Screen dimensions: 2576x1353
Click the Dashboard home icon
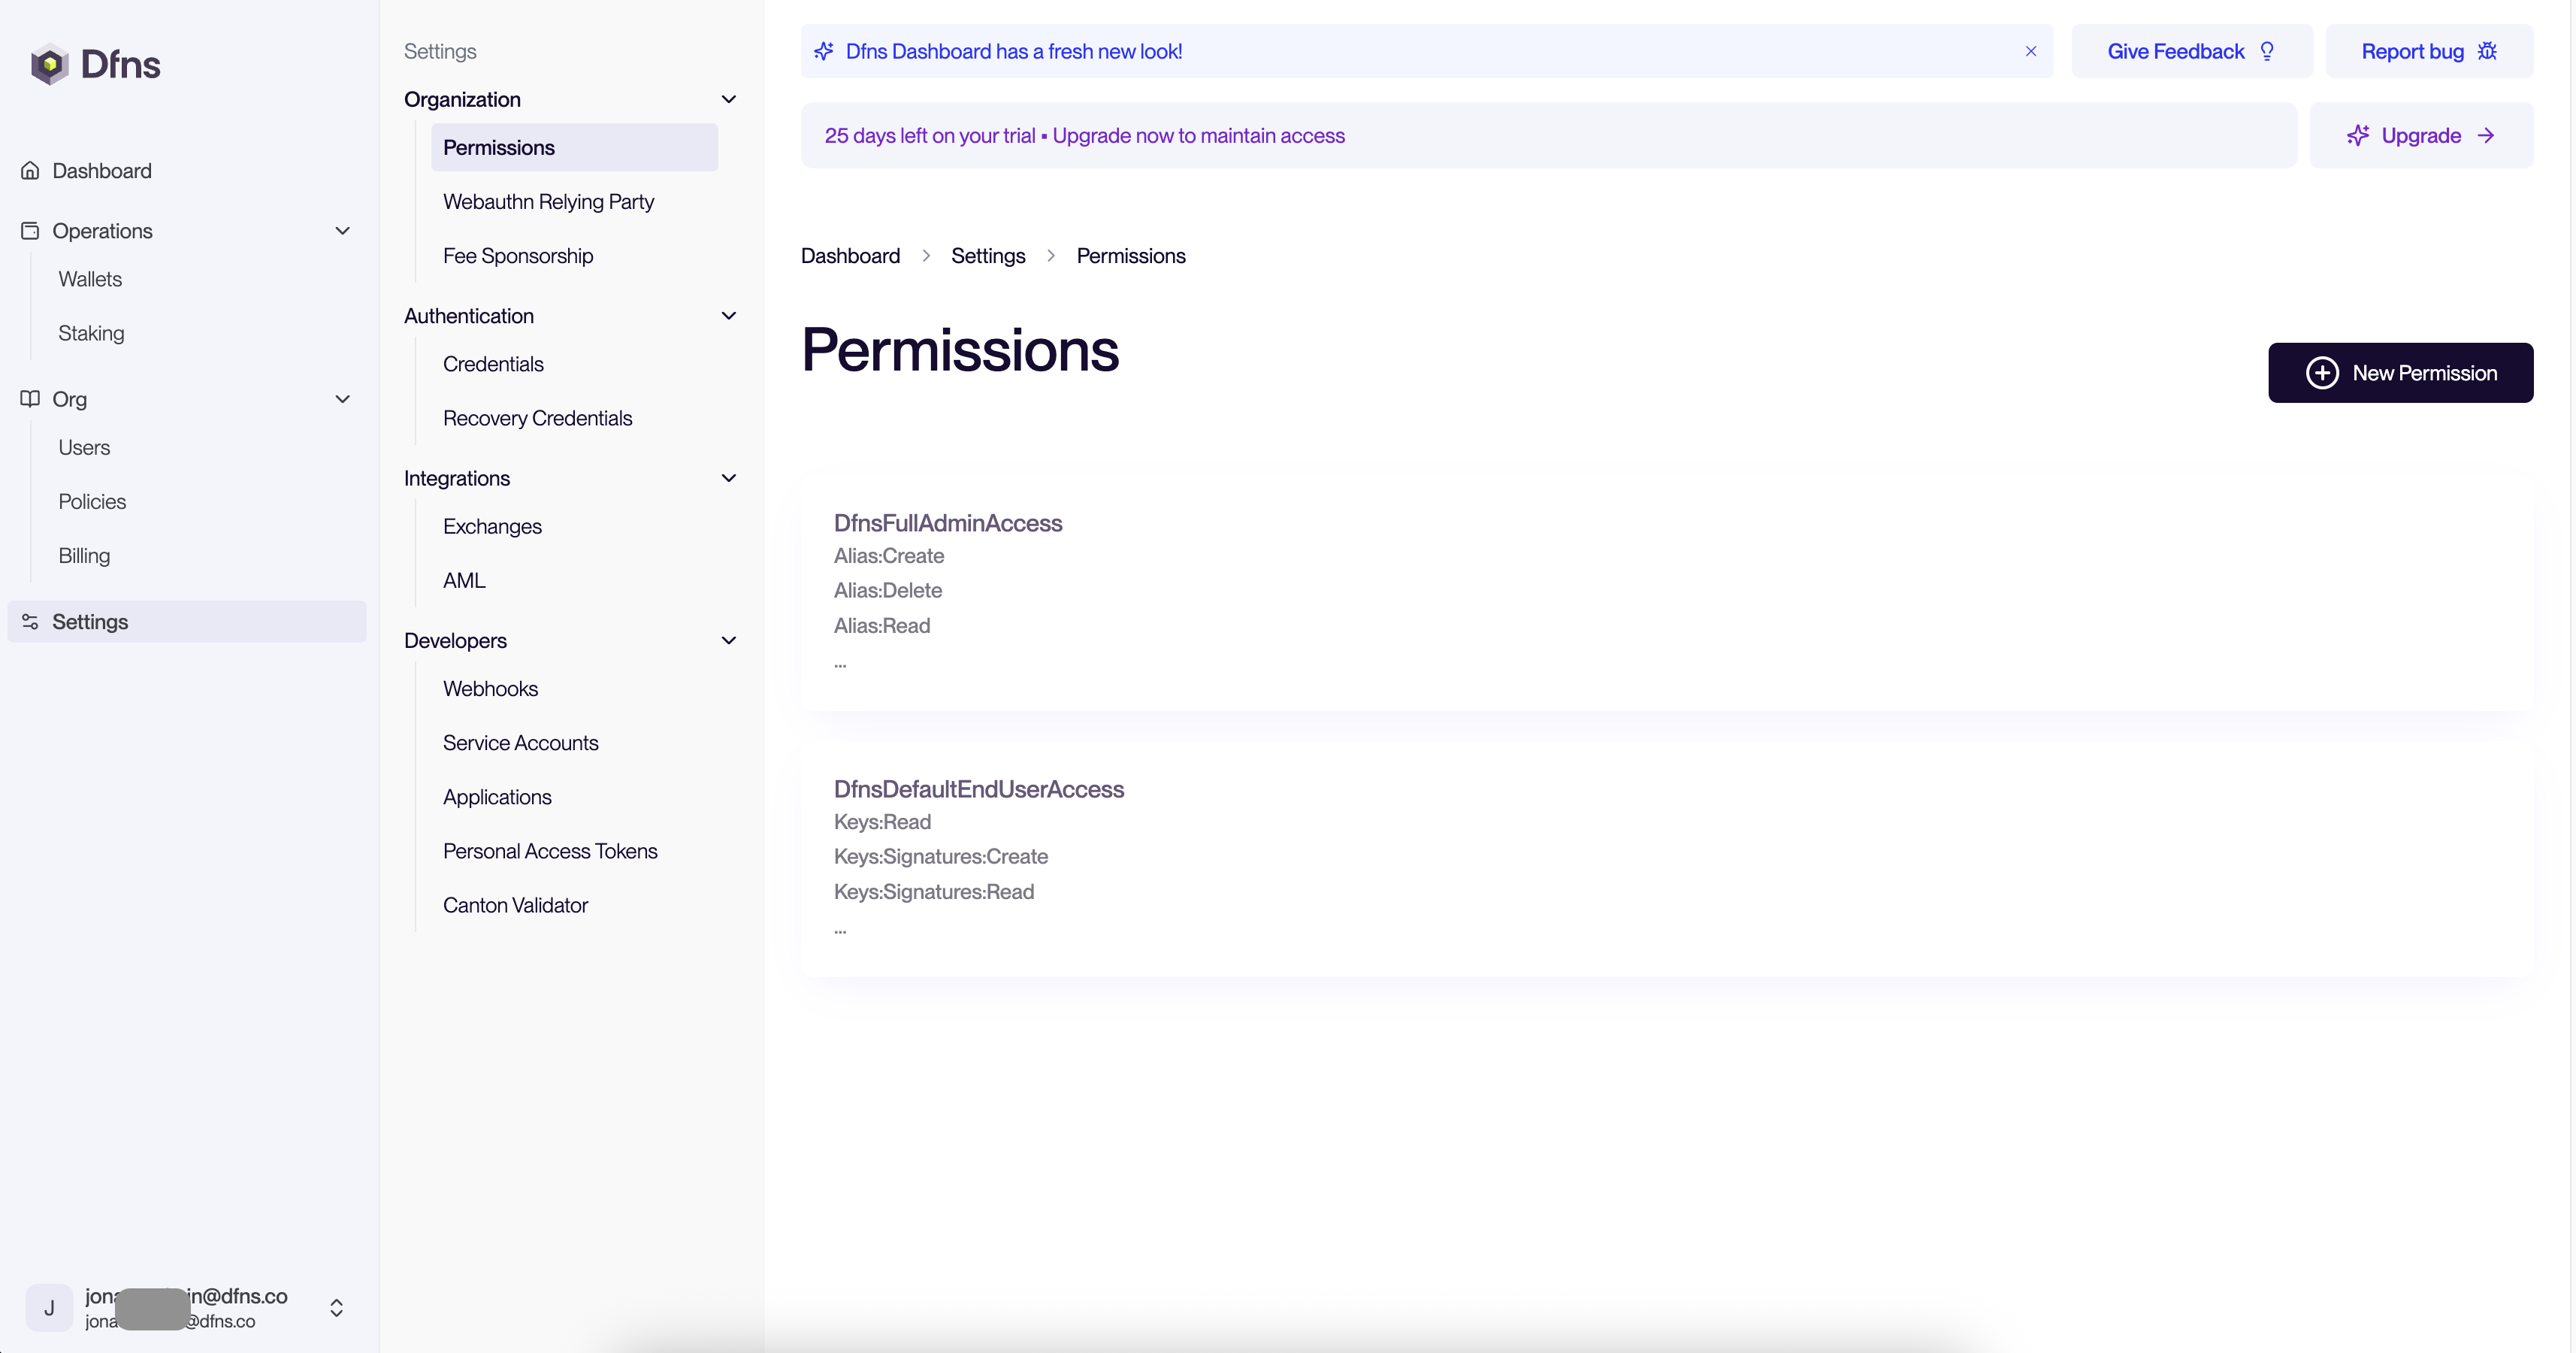pos(30,171)
